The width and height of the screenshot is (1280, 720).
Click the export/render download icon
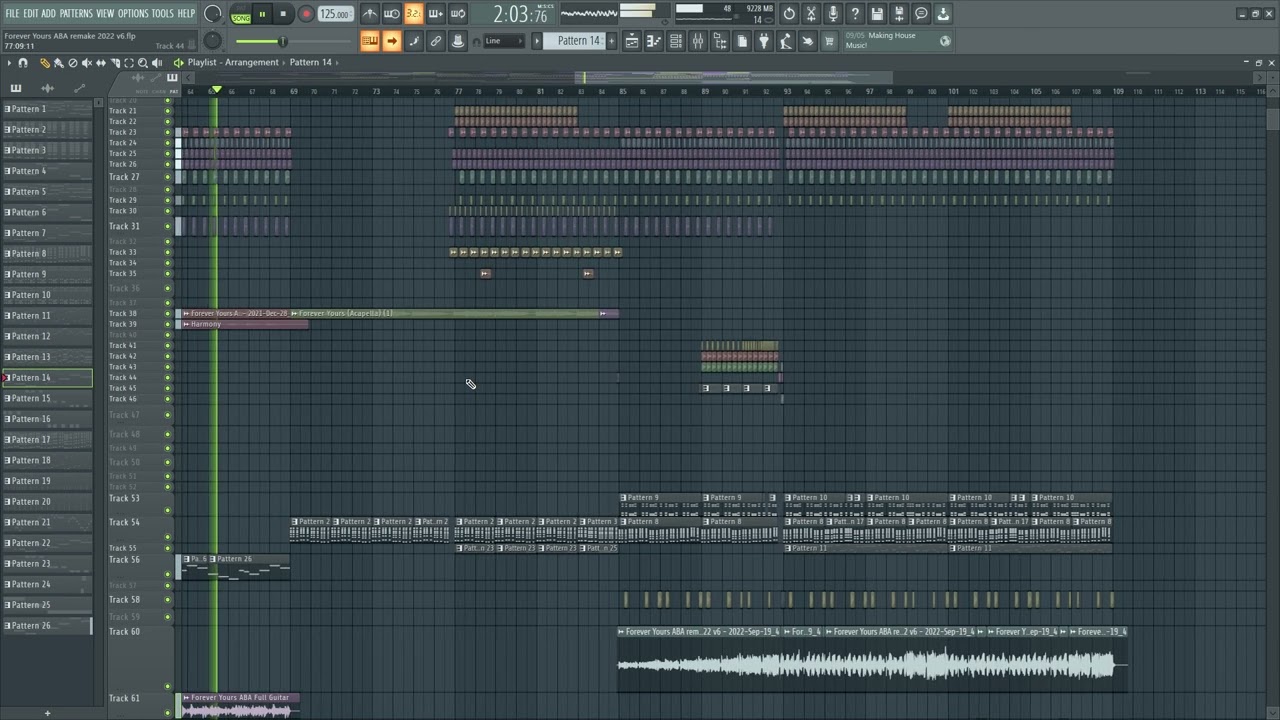click(x=943, y=14)
